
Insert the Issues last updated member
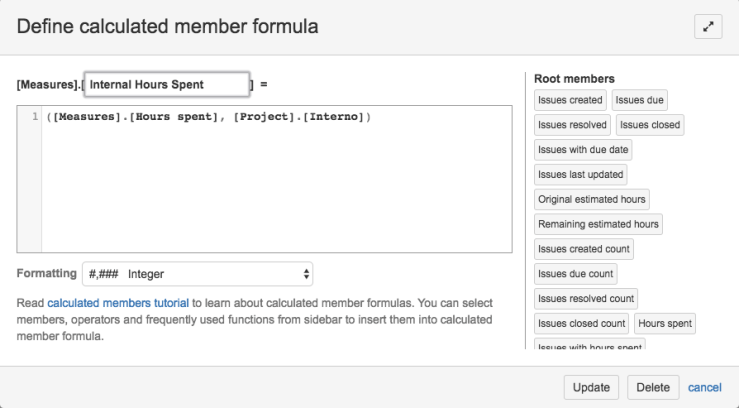coord(580,174)
